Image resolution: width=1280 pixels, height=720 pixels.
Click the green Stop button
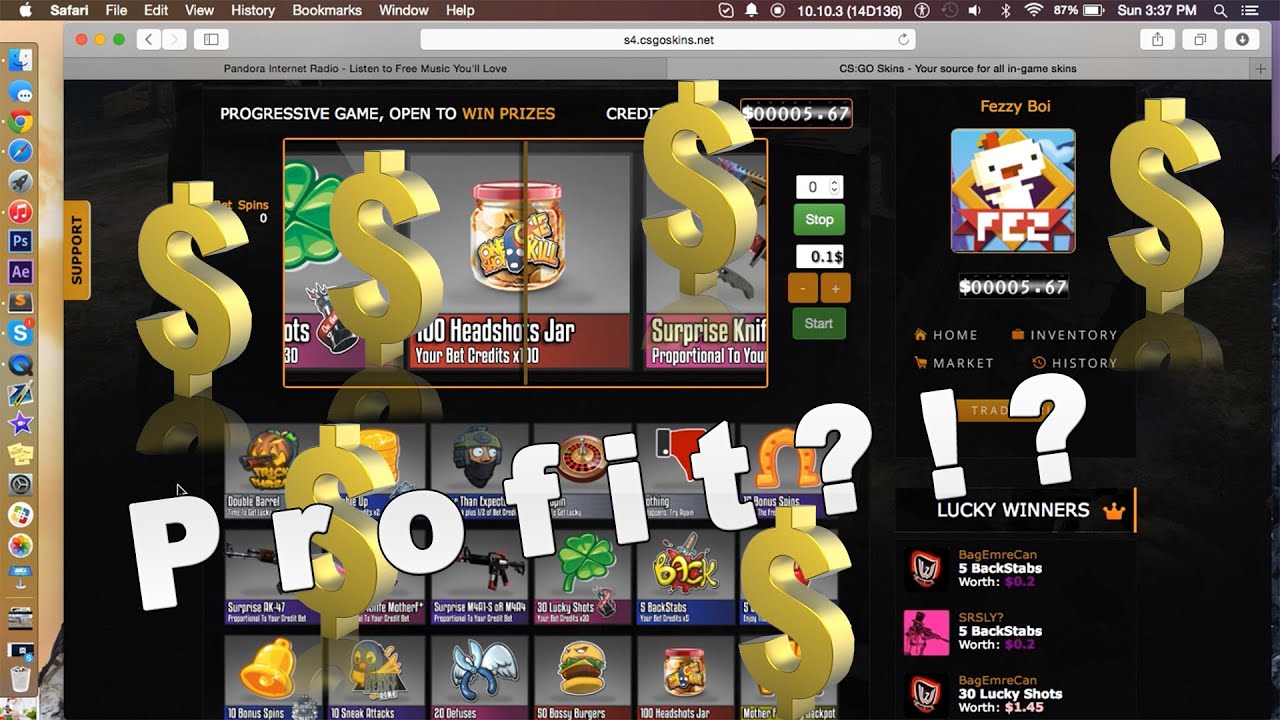tap(819, 219)
